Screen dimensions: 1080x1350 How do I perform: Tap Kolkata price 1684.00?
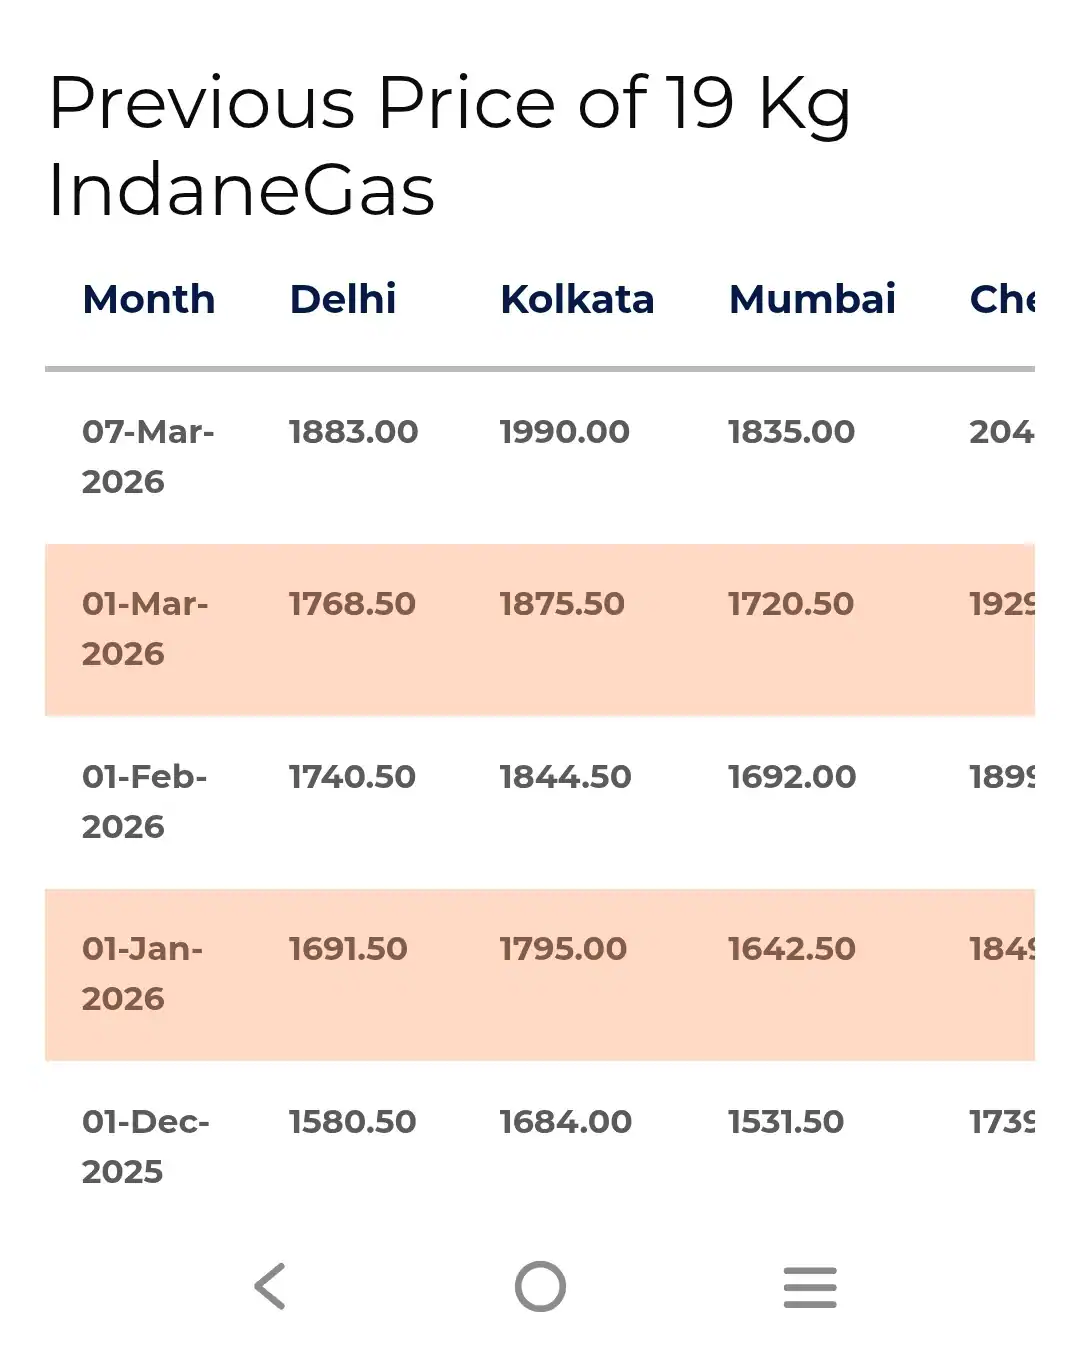pos(565,1122)
